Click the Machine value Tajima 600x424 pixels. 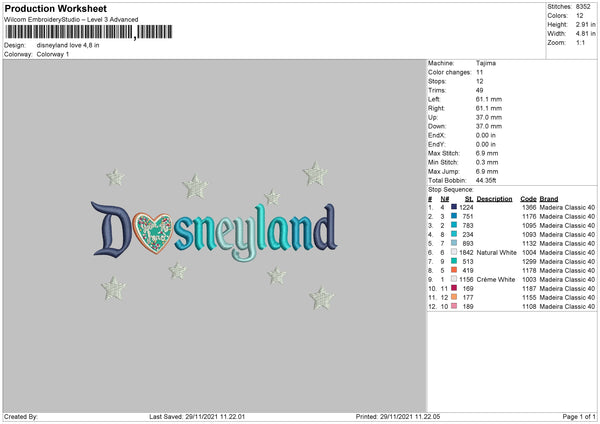point(486,63)
